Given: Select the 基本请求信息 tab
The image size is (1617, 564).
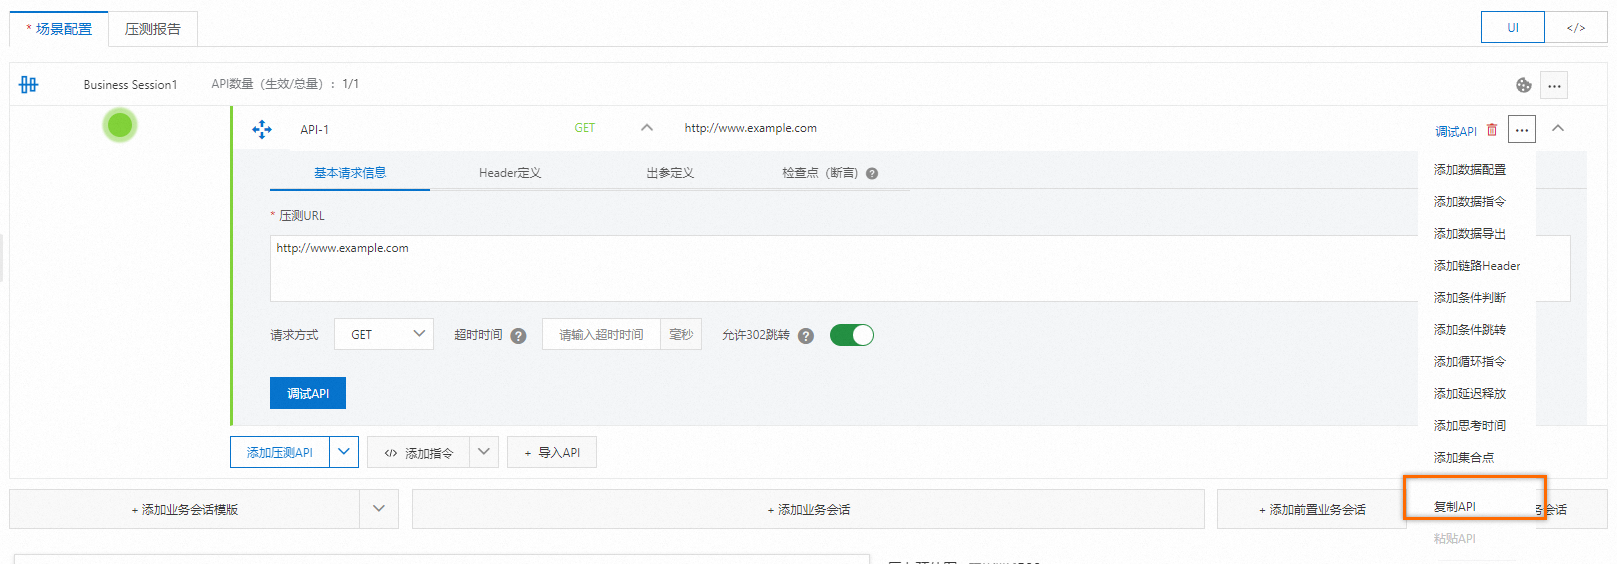Looking at the screenshot, I should coord(350,173).
